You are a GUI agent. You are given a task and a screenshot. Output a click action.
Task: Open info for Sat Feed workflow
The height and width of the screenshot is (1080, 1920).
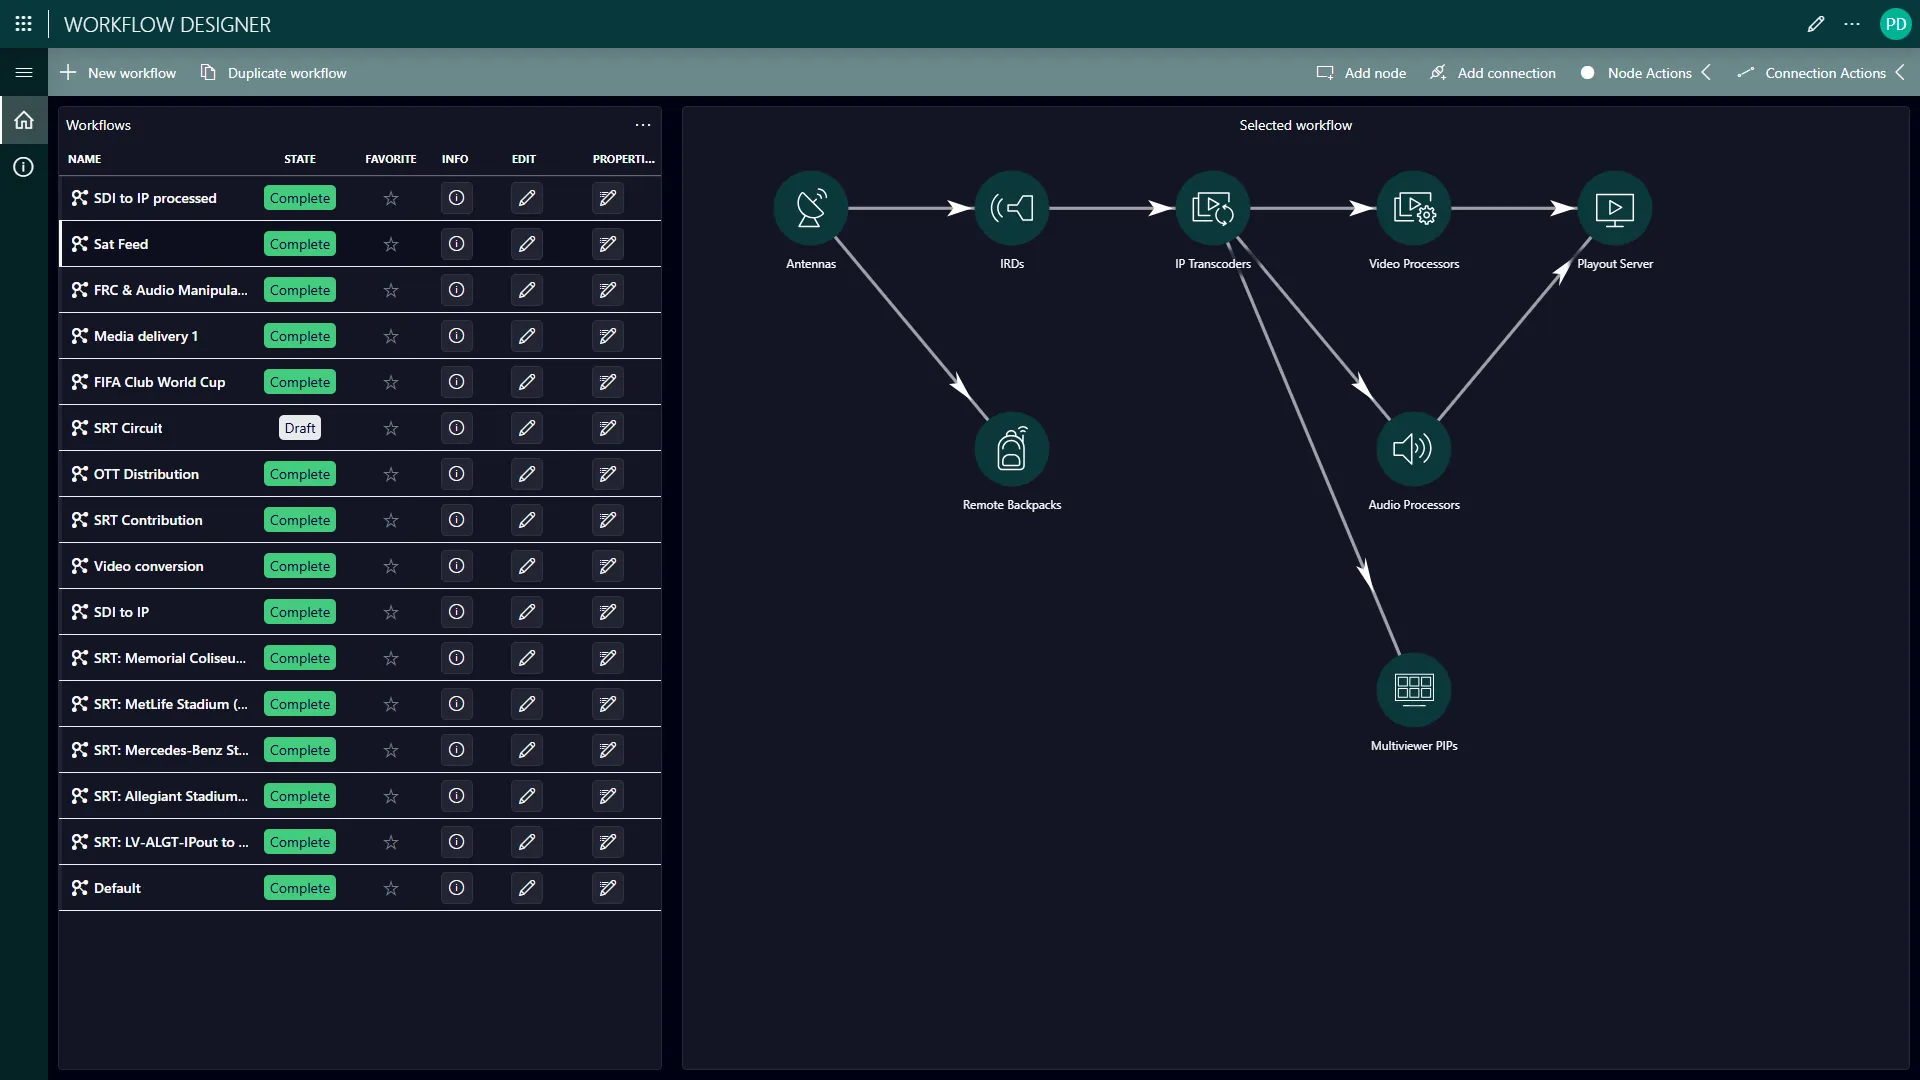456,244
